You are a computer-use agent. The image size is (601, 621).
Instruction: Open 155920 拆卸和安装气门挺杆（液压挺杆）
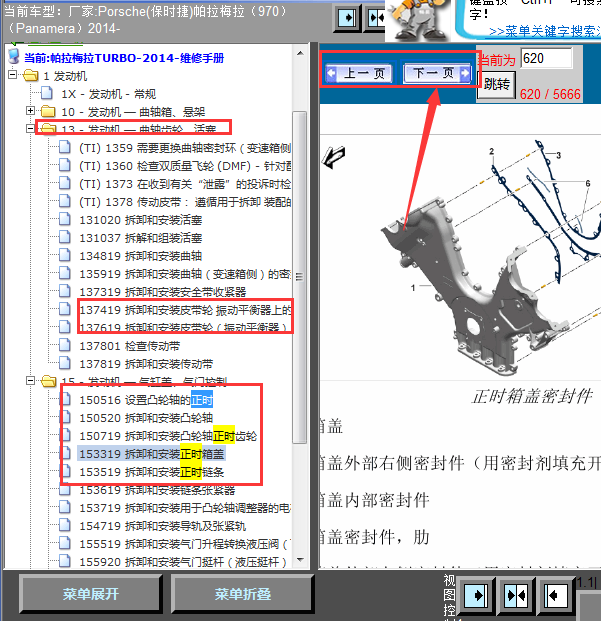183,562
